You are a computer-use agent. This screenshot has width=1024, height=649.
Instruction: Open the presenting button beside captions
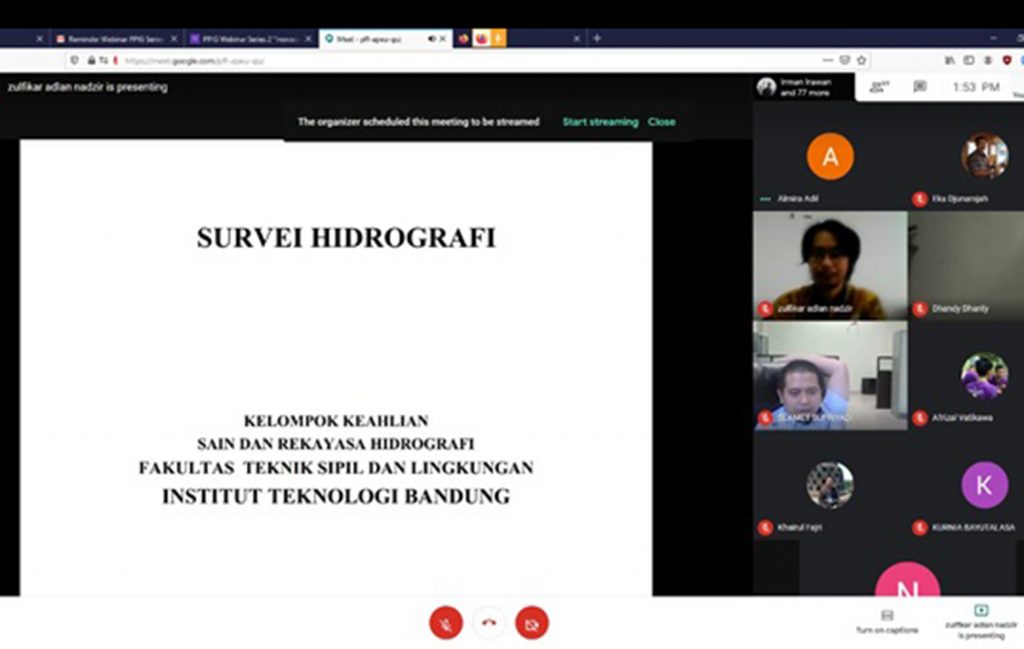pyautogui.click(x=981, y=622)
